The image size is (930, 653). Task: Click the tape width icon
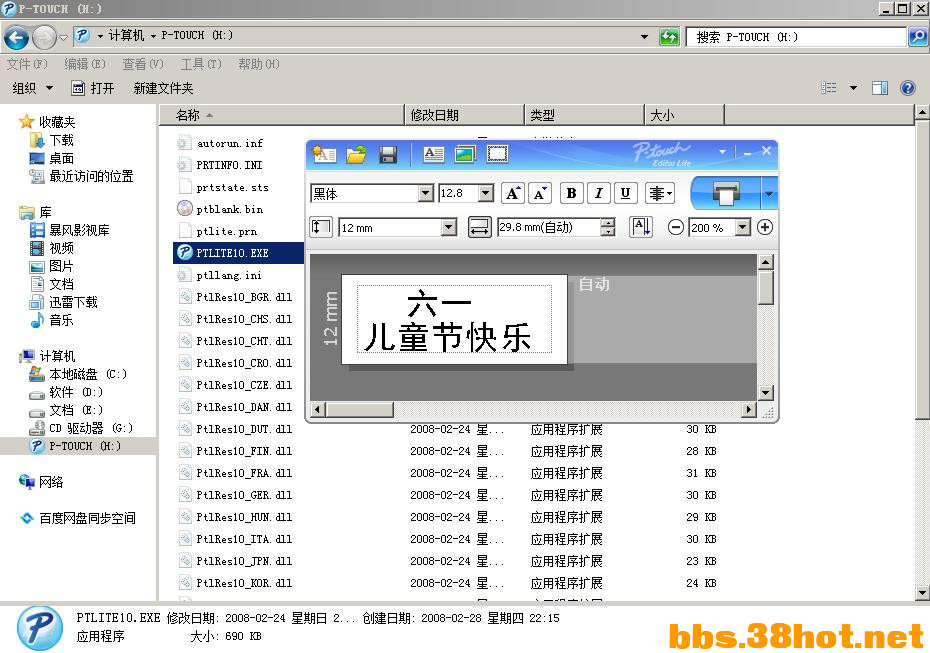tap(321, 227)
